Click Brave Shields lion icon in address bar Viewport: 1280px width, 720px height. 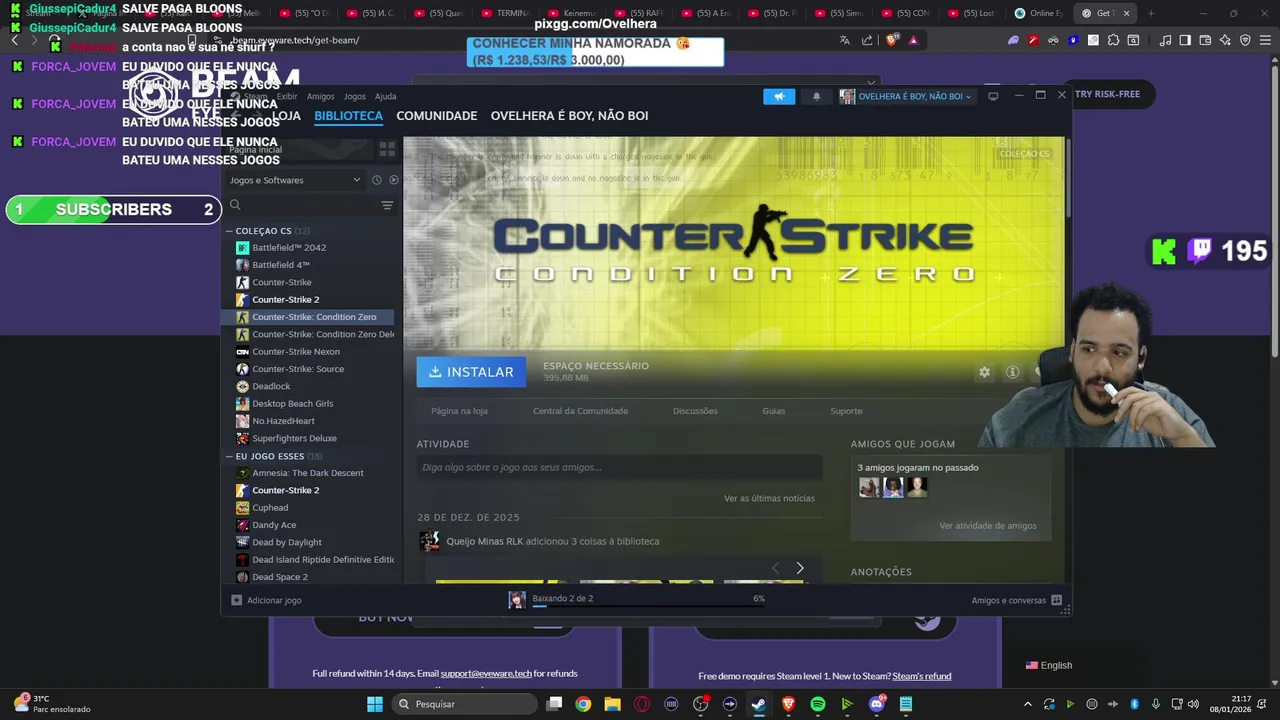point(893,40)
